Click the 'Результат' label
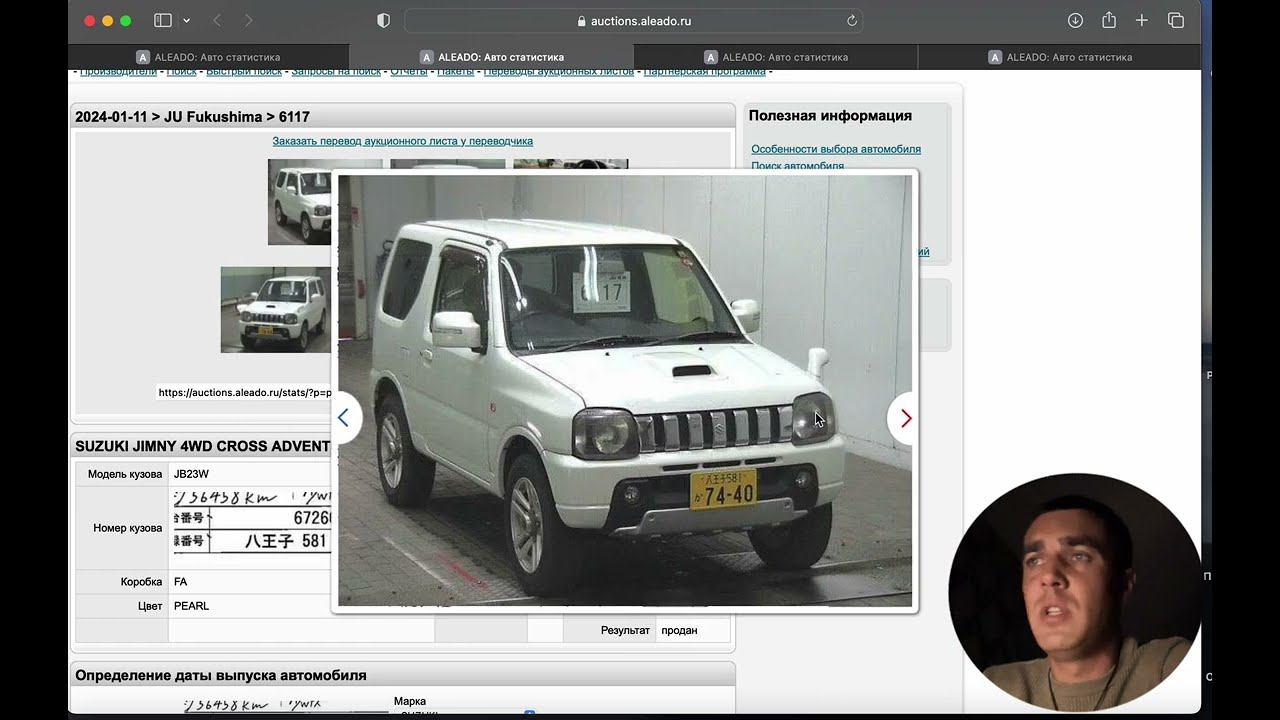The image size is (1280, 720). tap(625, 630)
